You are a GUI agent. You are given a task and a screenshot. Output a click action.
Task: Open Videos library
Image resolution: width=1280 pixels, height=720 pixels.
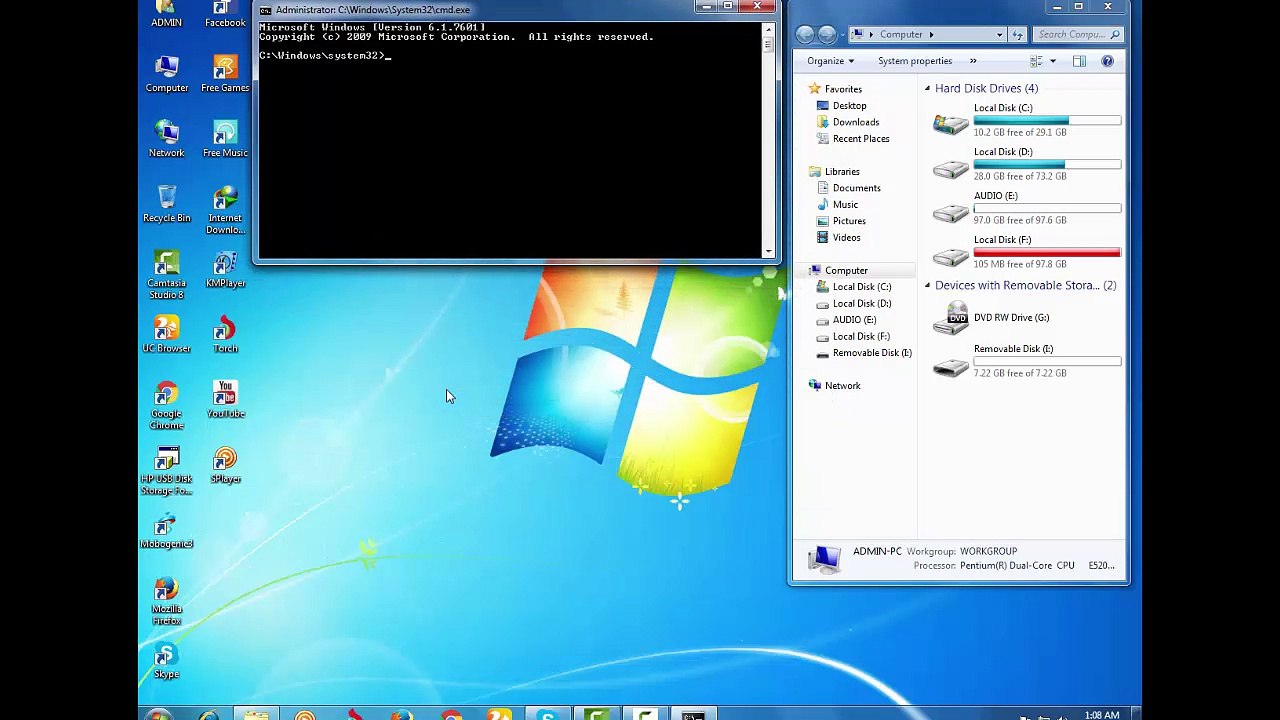846,238
